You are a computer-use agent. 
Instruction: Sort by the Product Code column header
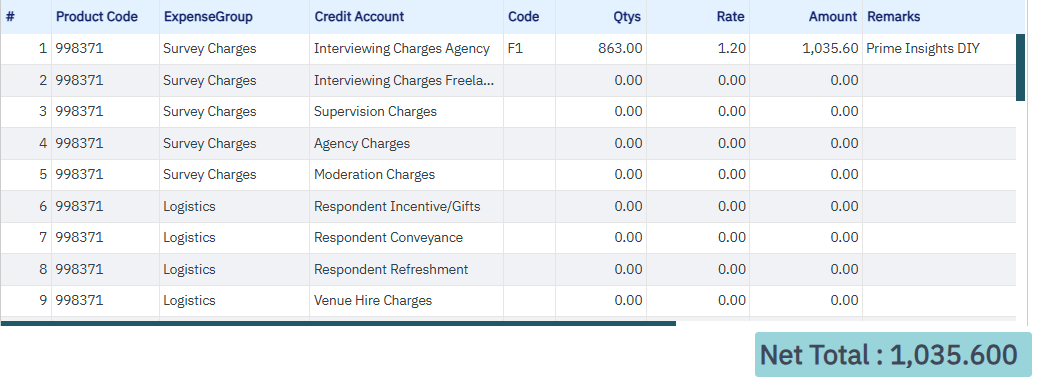pyautogui.click(x=105, y=17)
